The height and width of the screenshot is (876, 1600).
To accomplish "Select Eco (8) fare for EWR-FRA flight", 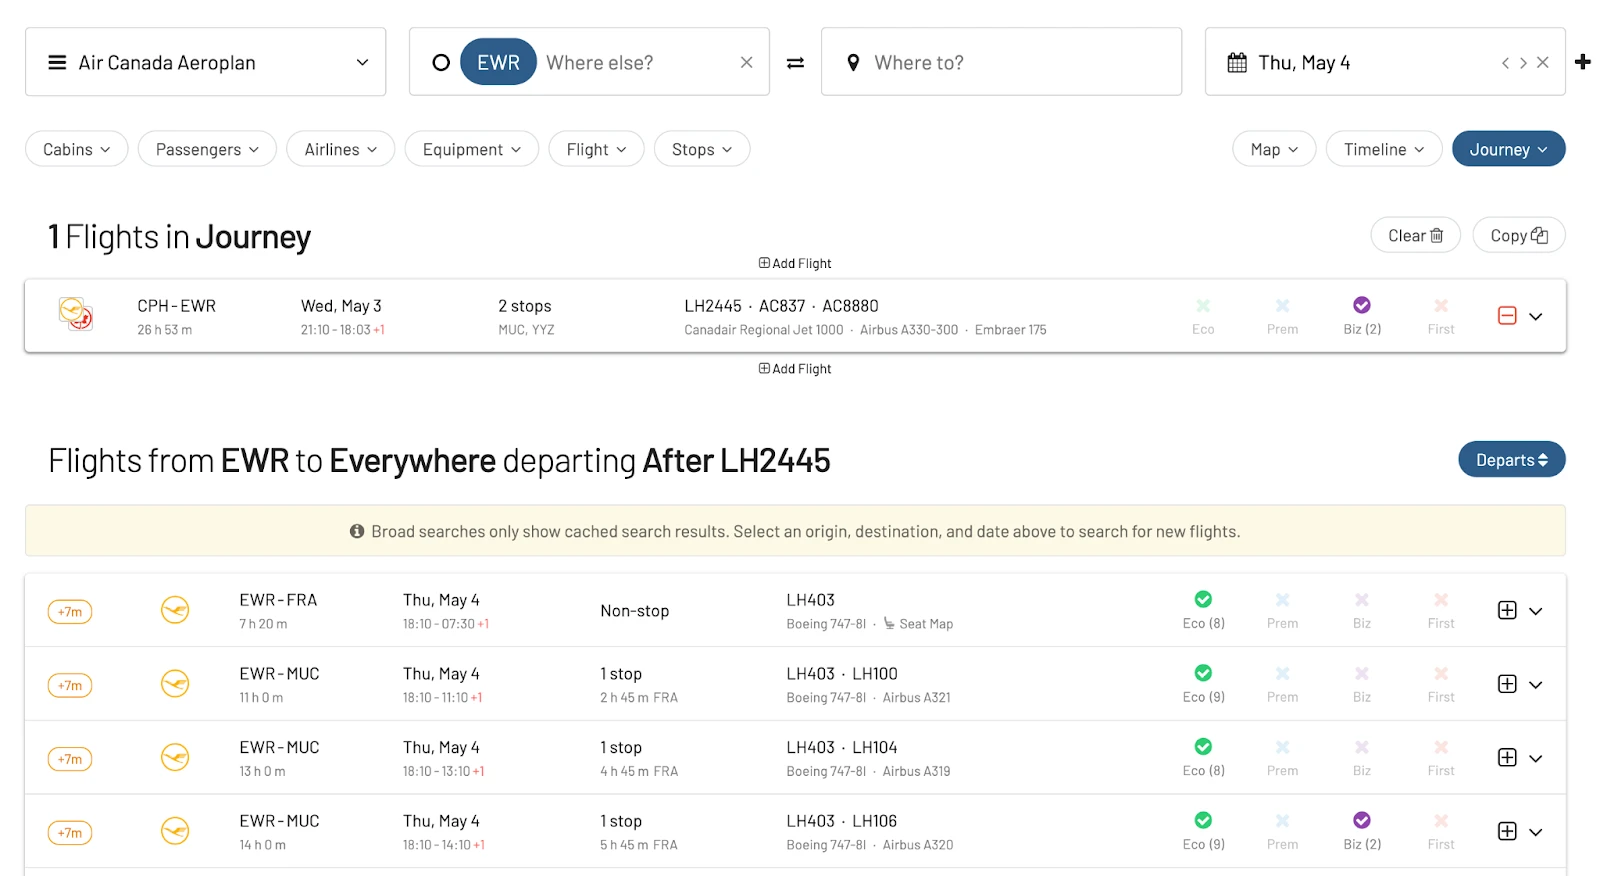I will click(x=1203, y=610).
